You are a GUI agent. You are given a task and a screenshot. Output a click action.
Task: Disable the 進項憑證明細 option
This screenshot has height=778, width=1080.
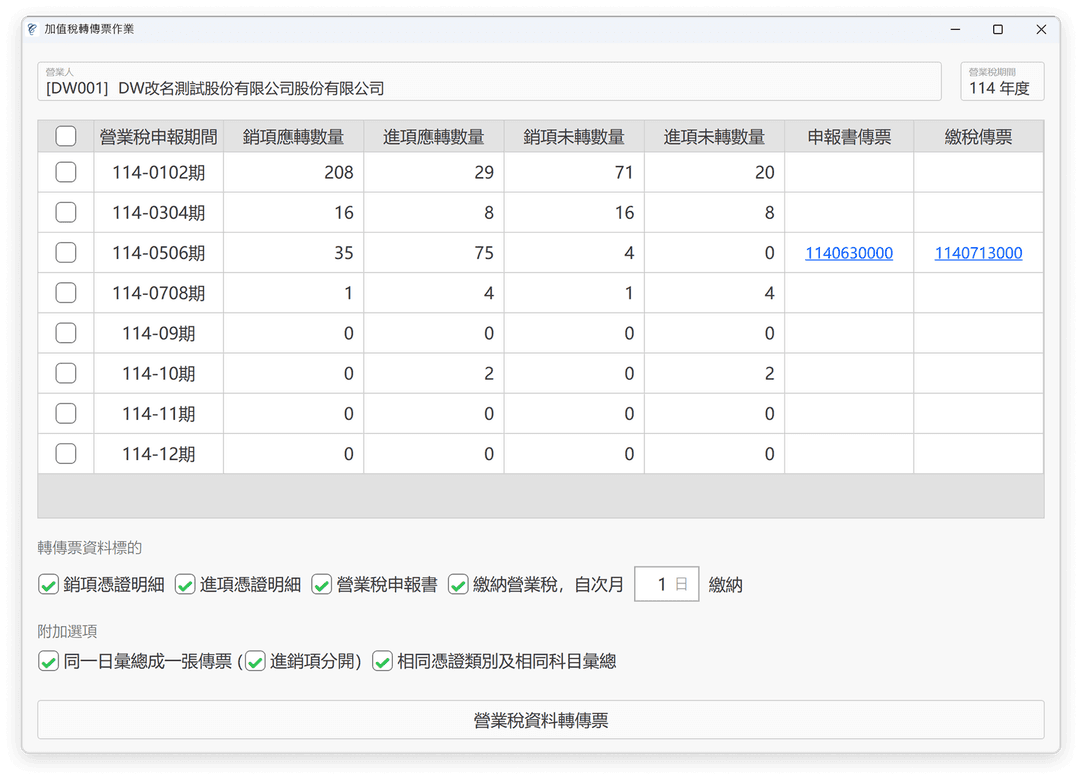[x=185, y=584]
